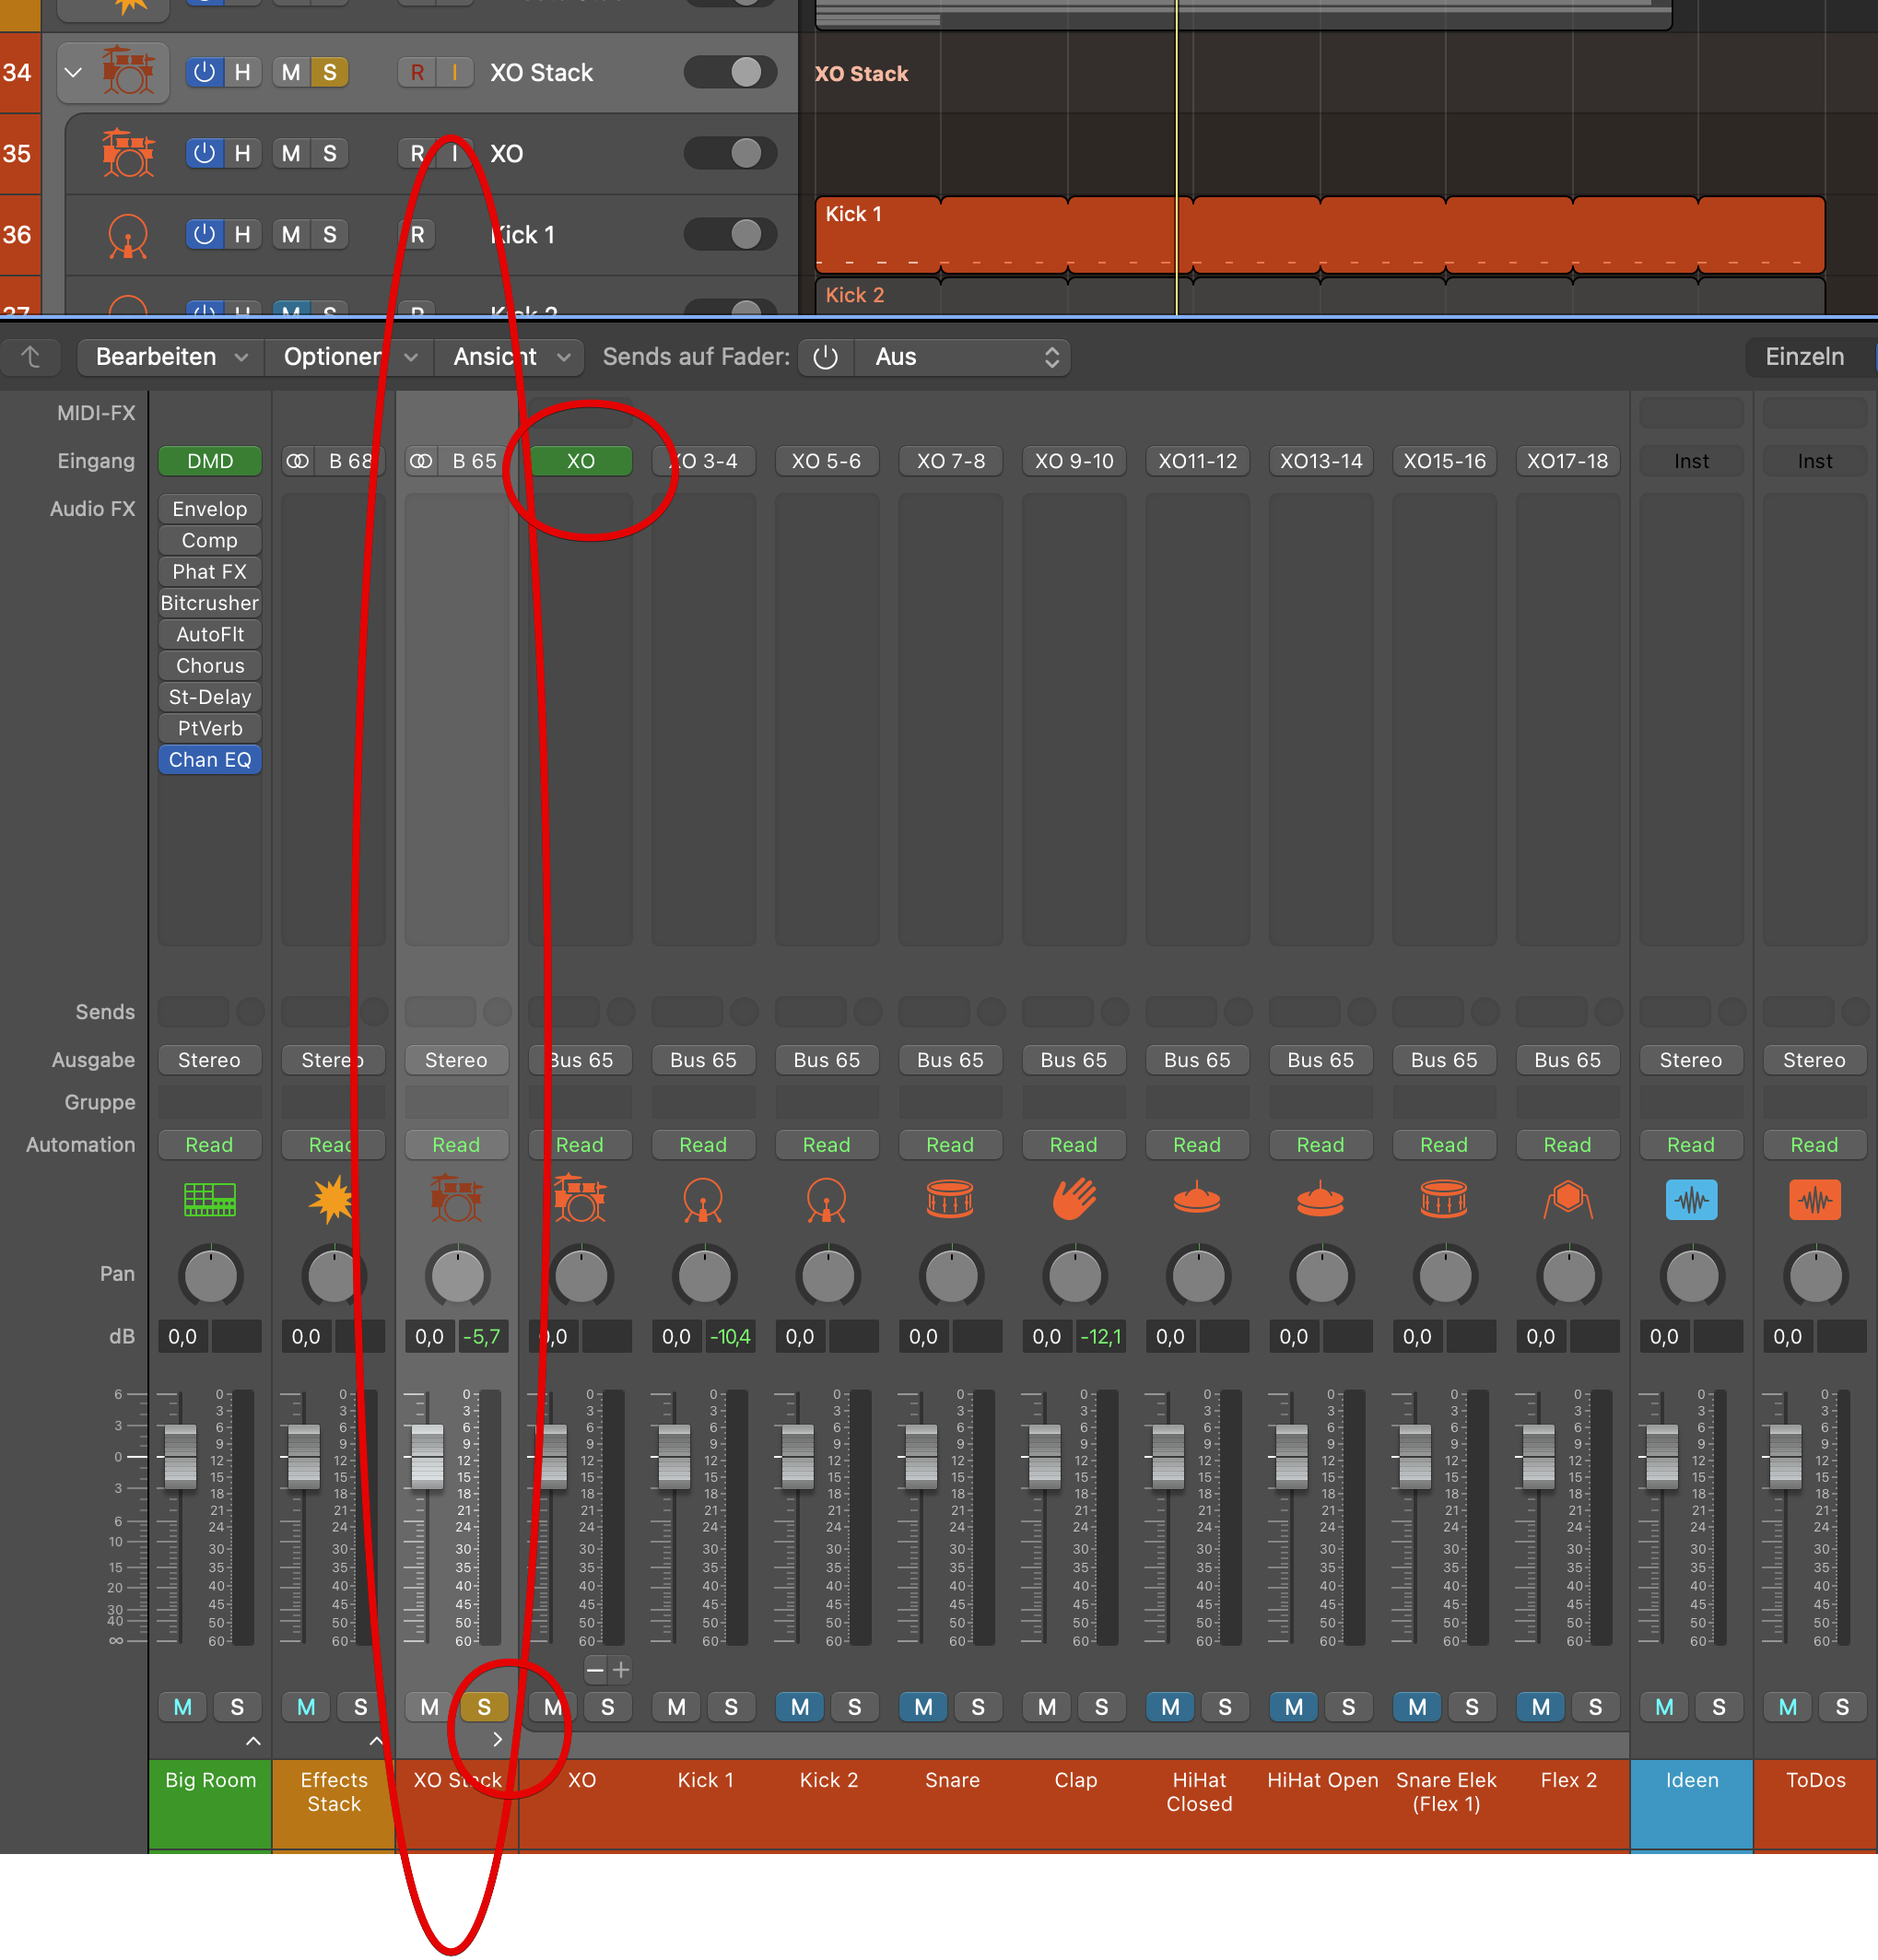The image size is (1878, 1960).
Task: Click the mixer up-level arrow icon
Action: pos(31,357)
